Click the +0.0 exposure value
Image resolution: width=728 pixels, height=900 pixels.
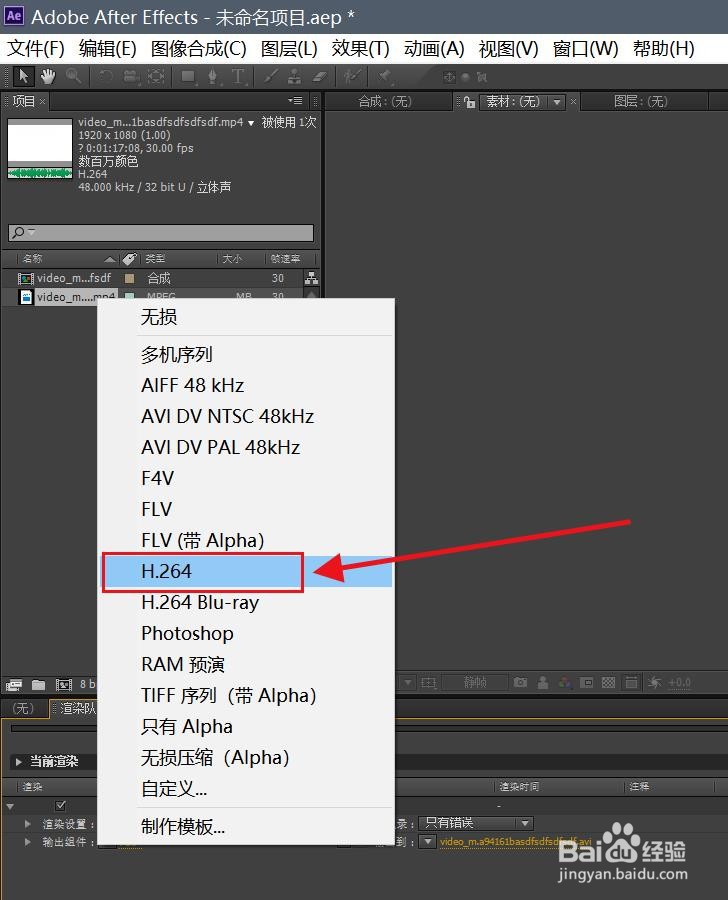coord(679,682)
